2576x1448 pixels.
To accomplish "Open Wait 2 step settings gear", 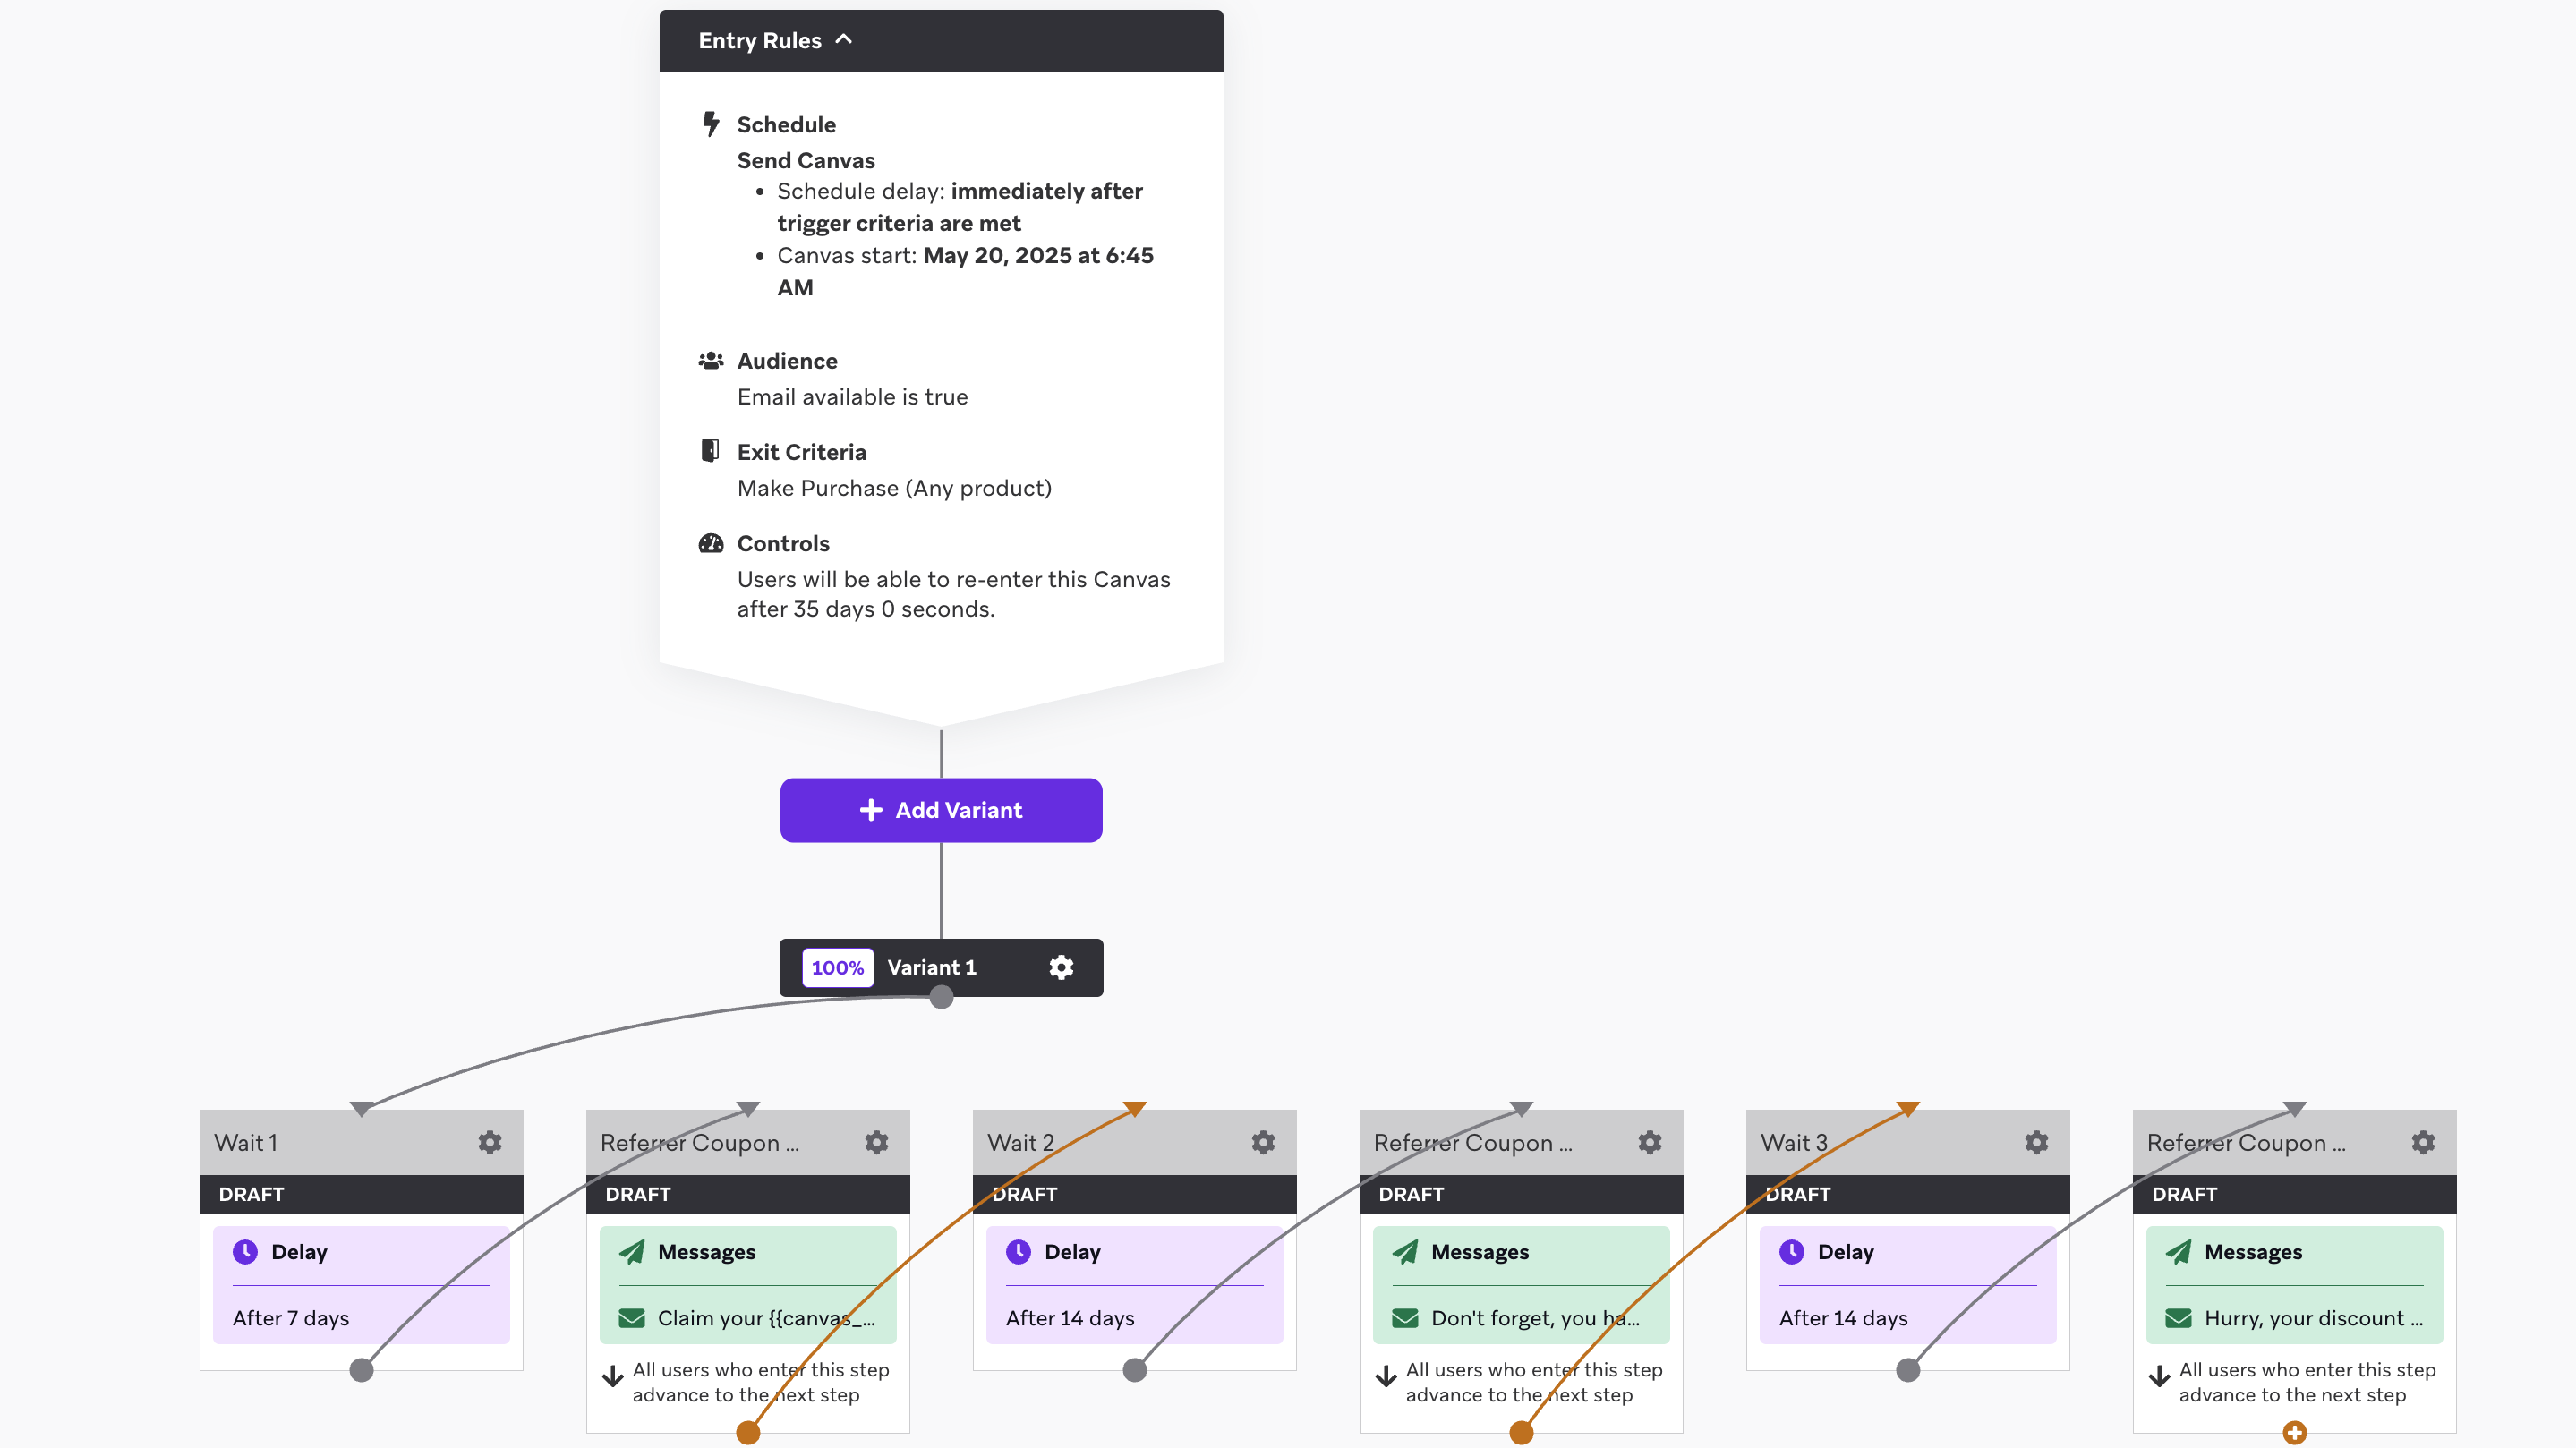I will click(1263, 1142).
